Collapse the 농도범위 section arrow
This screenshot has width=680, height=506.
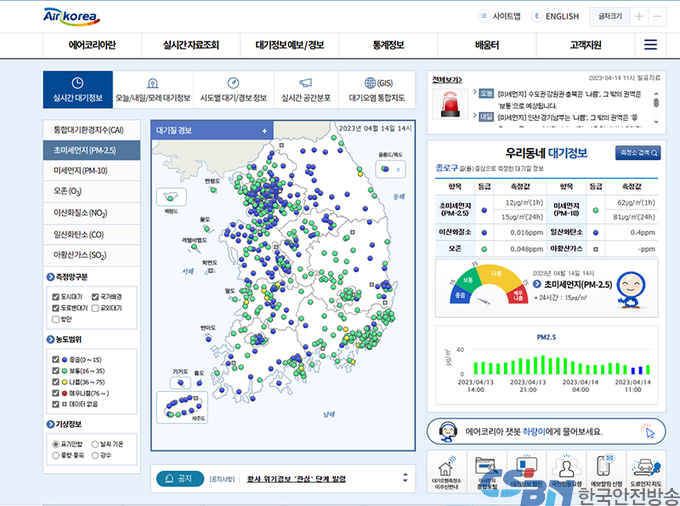(50, 339)
